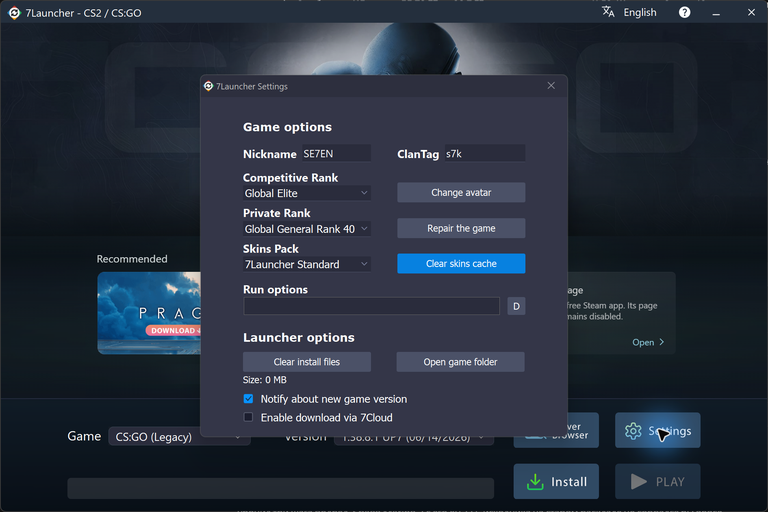
Task: Click the 7Launcher logo in title bar
Action: click(x=14, y=13)
